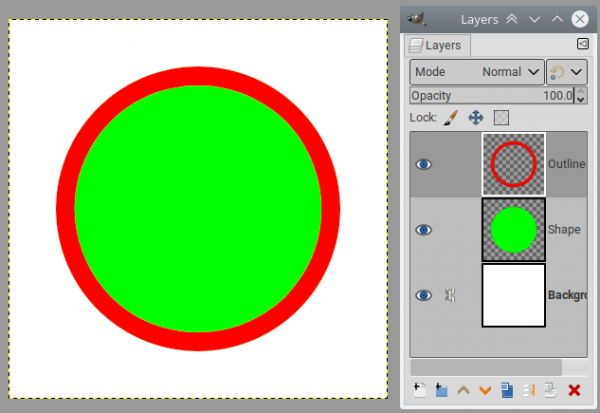
Task: Hide the Outline layer
Action: 424,164
